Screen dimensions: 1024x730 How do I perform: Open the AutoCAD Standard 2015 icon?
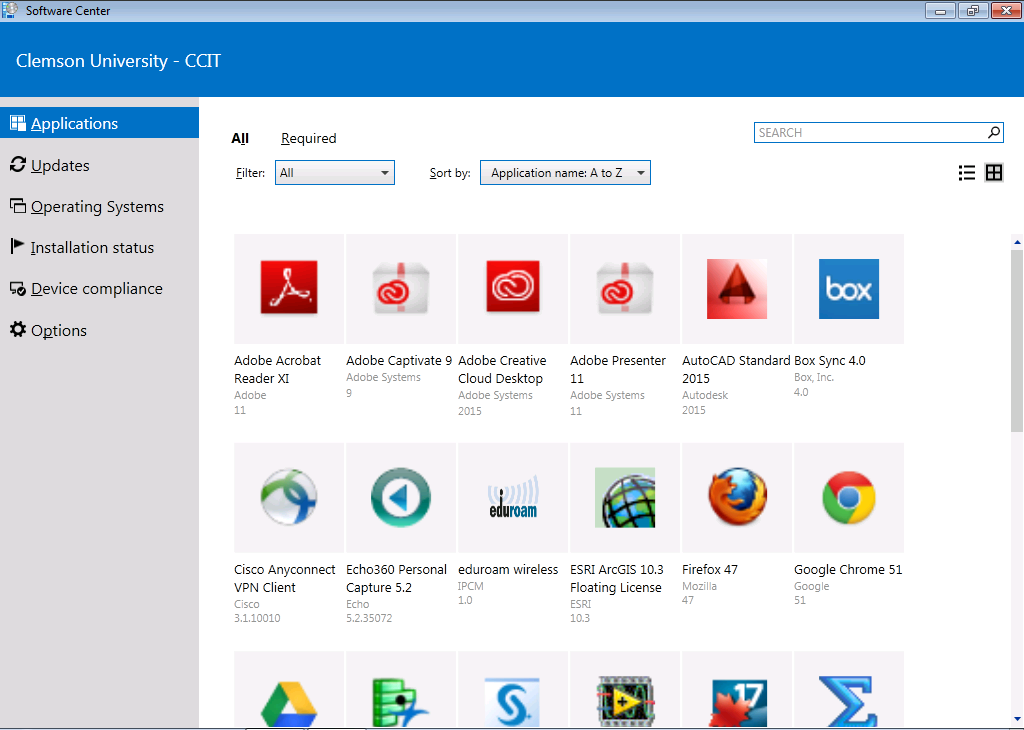(737, 289)
